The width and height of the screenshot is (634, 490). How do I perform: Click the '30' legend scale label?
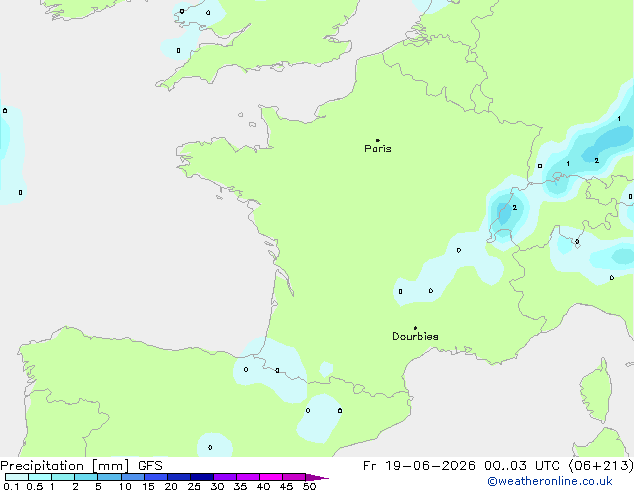pyautogui.click(x=217, y=486)
